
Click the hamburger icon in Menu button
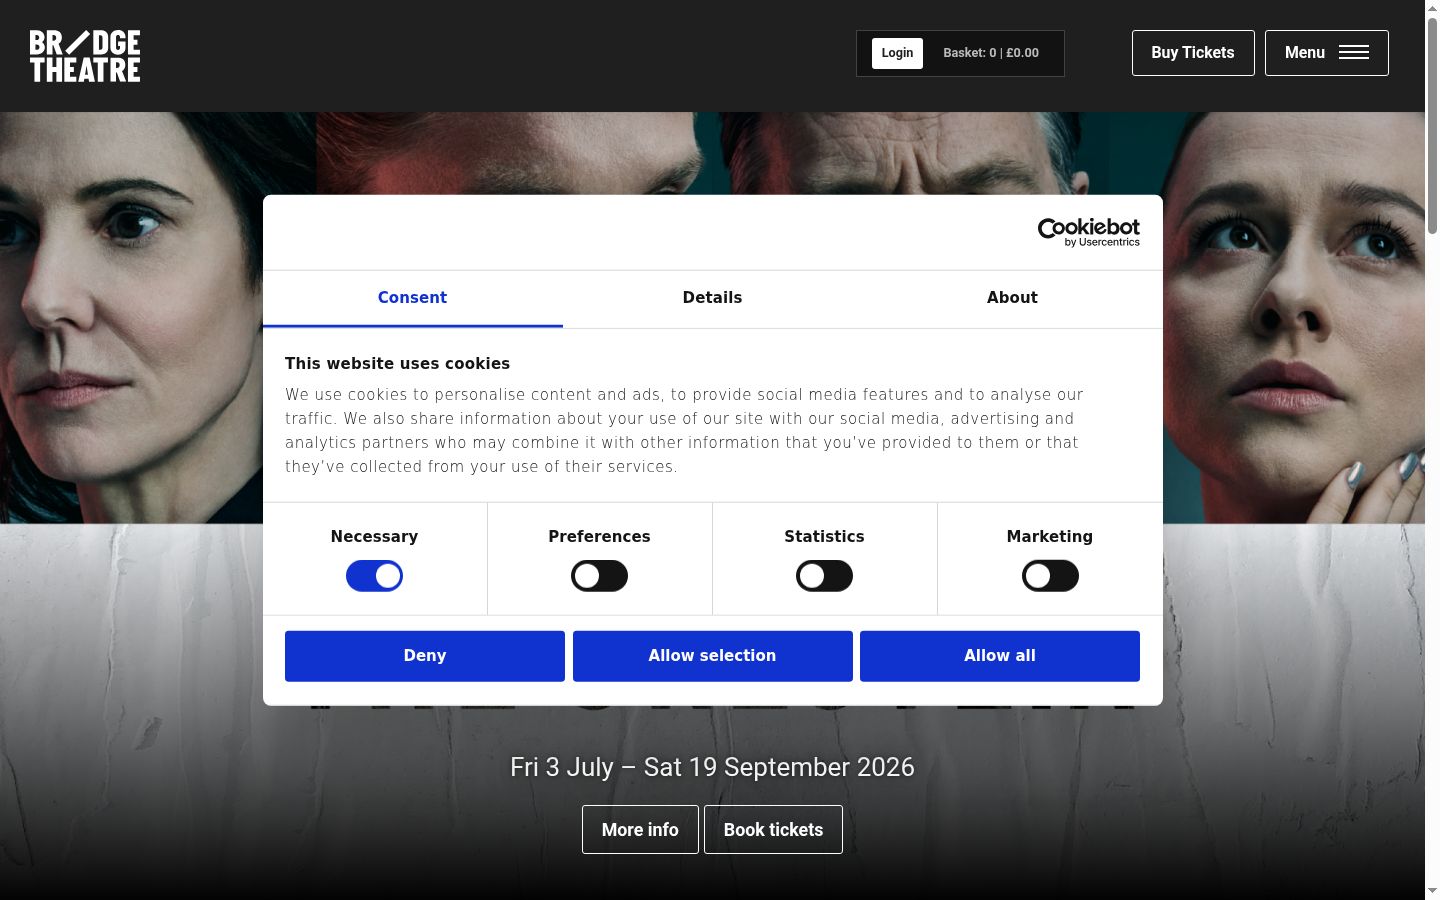(1353, 53)
